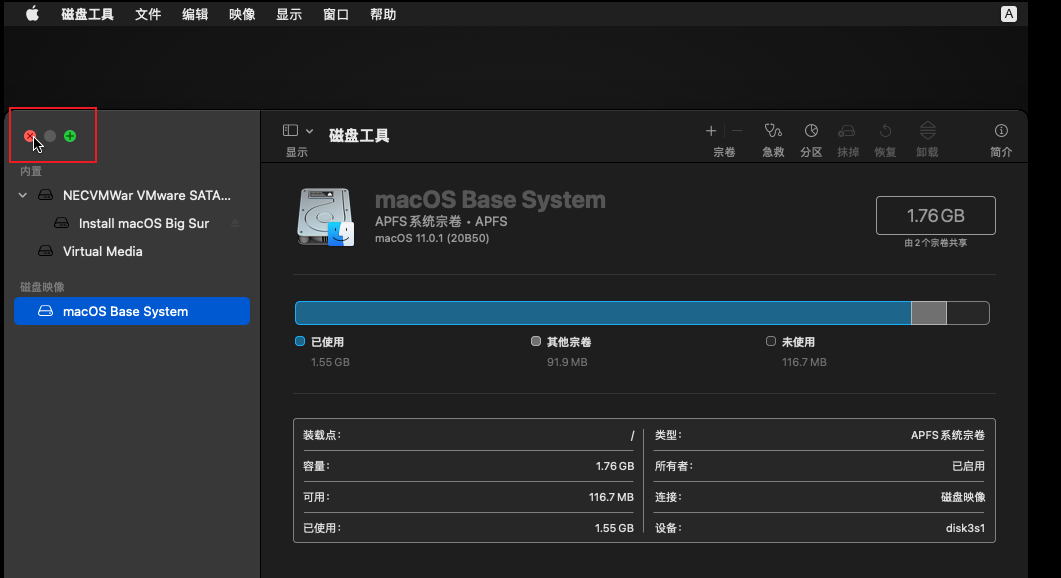
Task: Open the 文件 menu
Action: click(148, 14)
